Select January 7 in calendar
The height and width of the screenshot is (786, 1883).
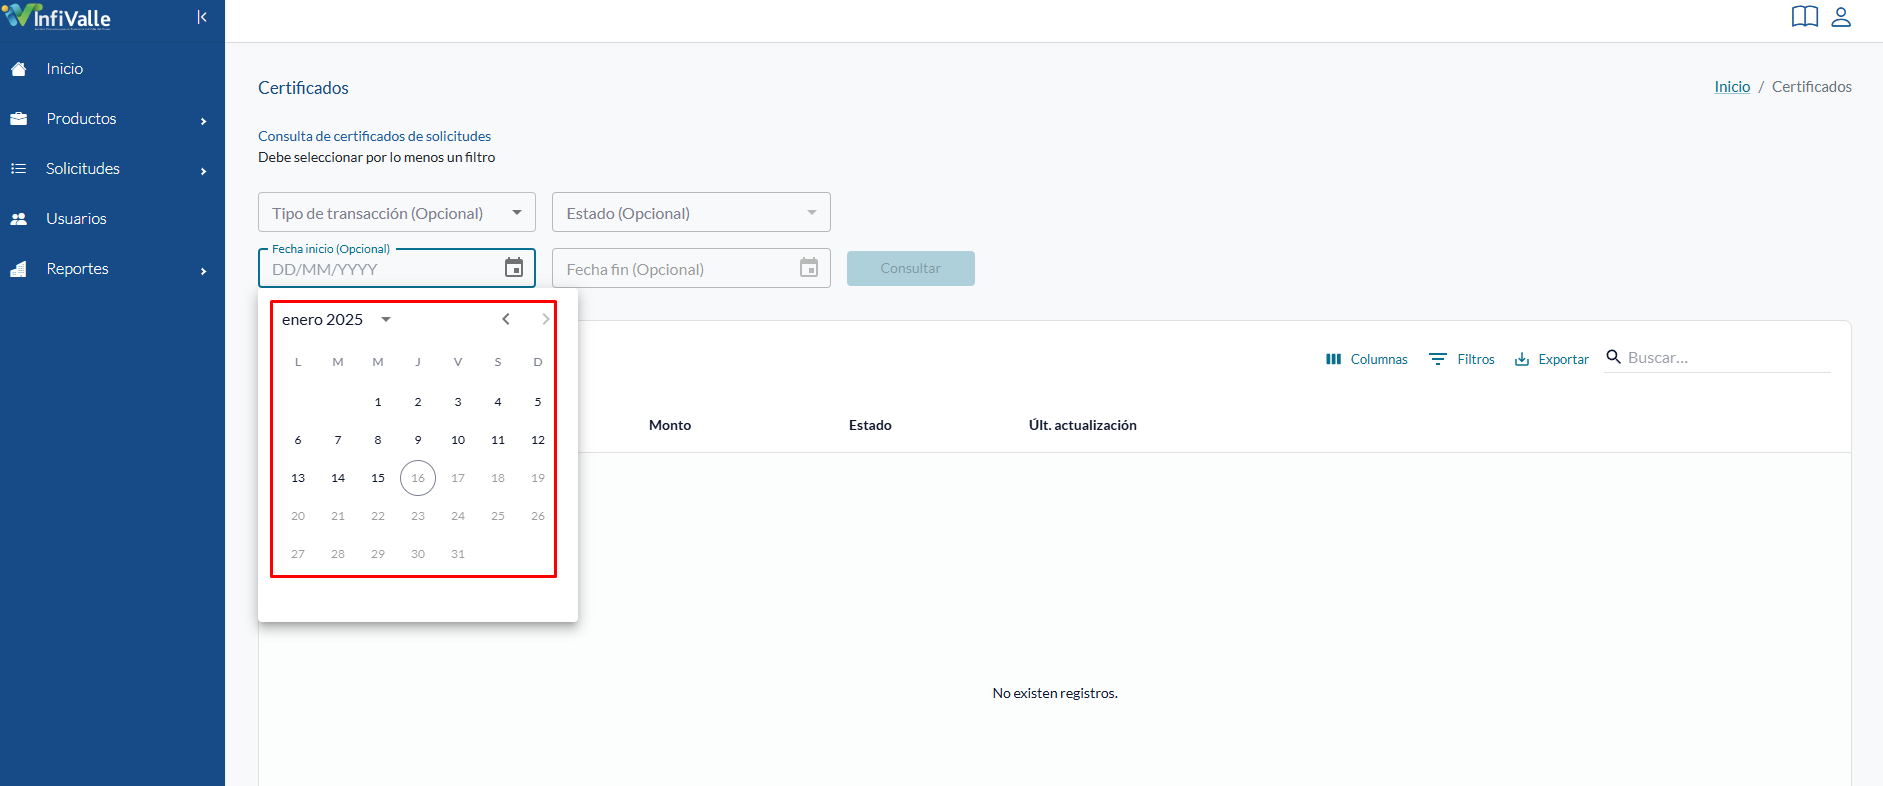click(x=338, y=440)
